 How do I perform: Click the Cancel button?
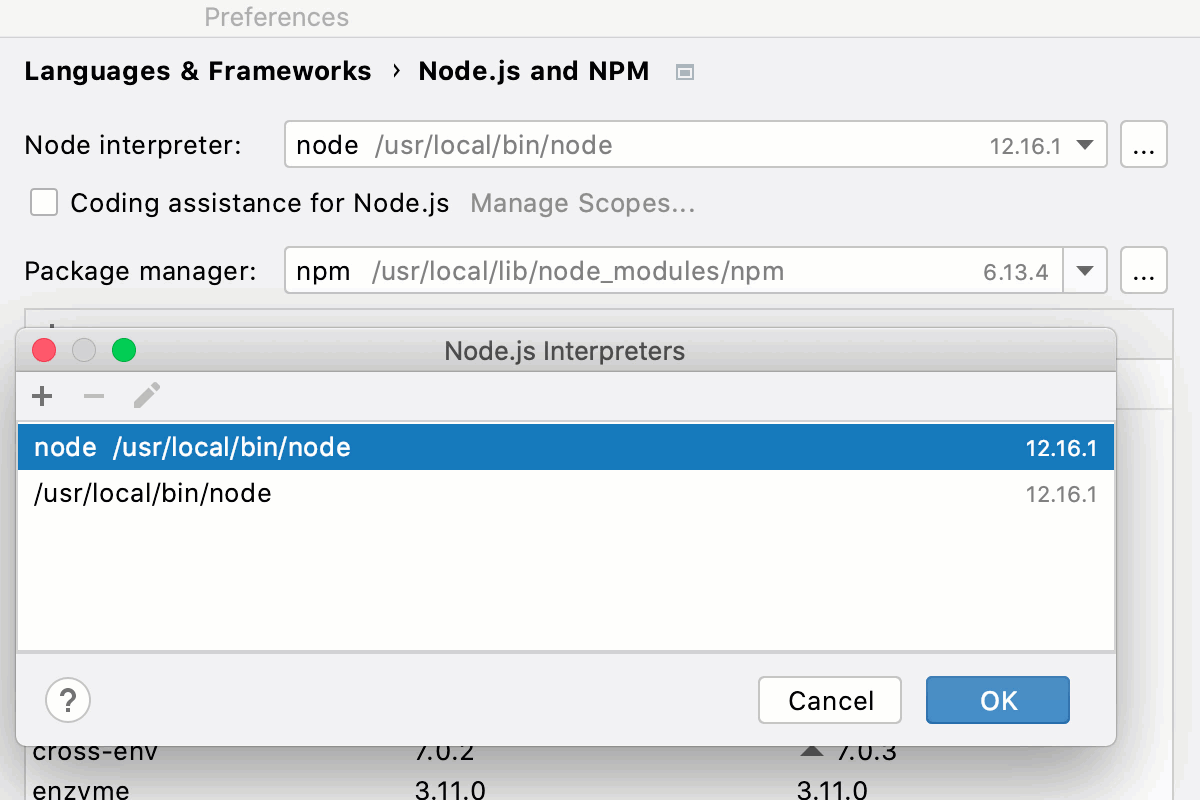829,700
